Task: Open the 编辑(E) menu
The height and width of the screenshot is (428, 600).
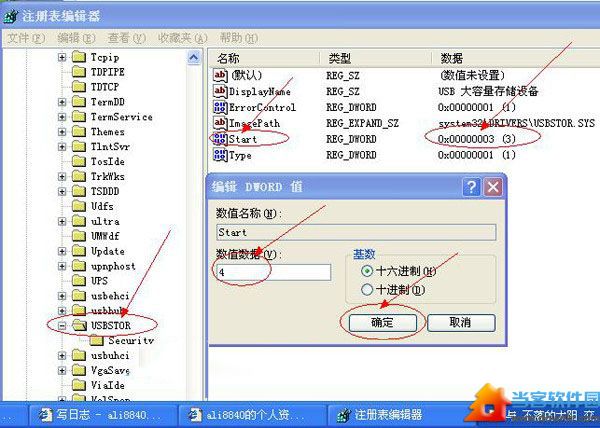Action: (x=76, y=38)
